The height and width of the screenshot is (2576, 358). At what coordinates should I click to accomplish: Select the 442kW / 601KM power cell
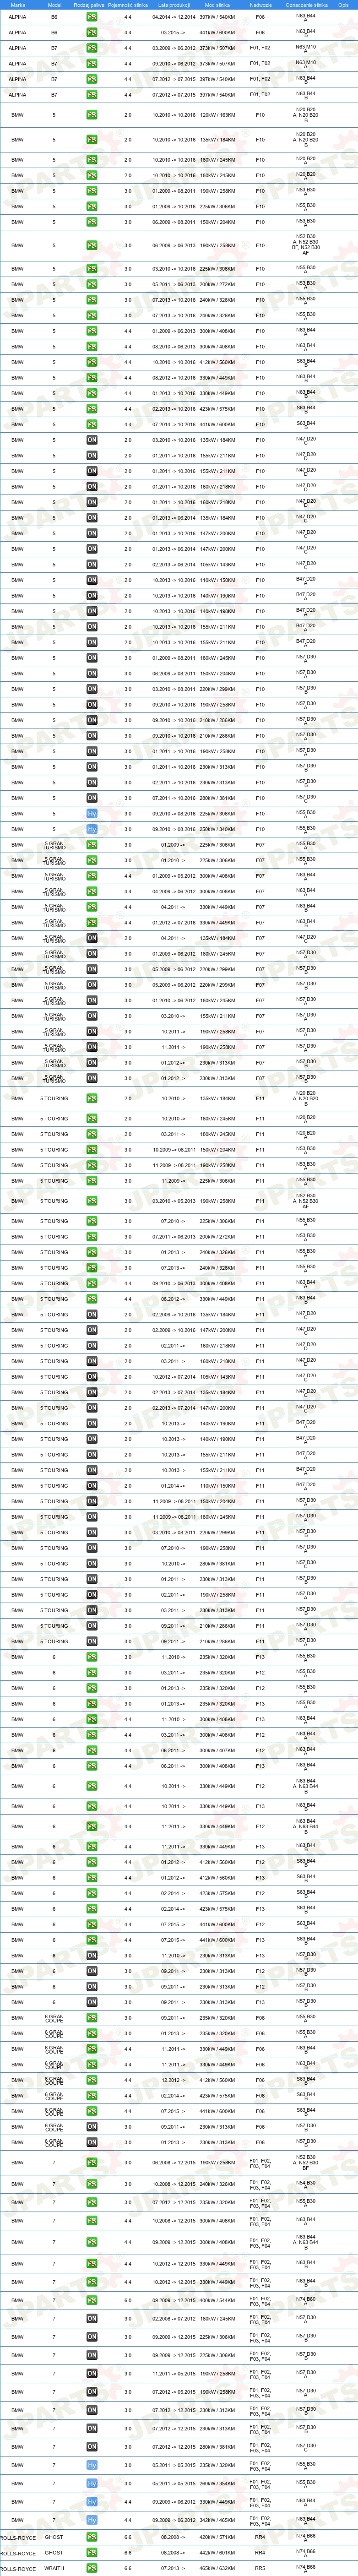pyautogui.click(x=217, y=2553)
